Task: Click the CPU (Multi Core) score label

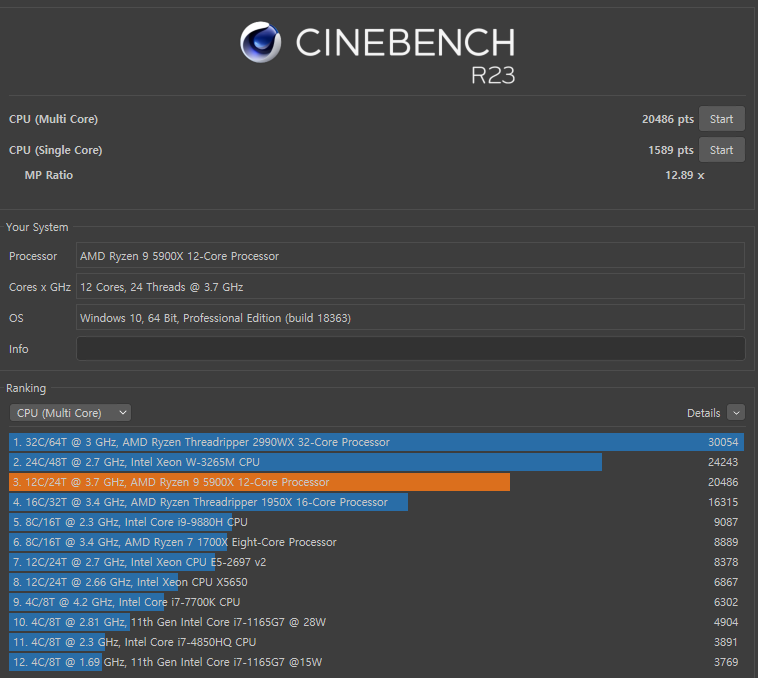Action: click(x=53, y=119)
